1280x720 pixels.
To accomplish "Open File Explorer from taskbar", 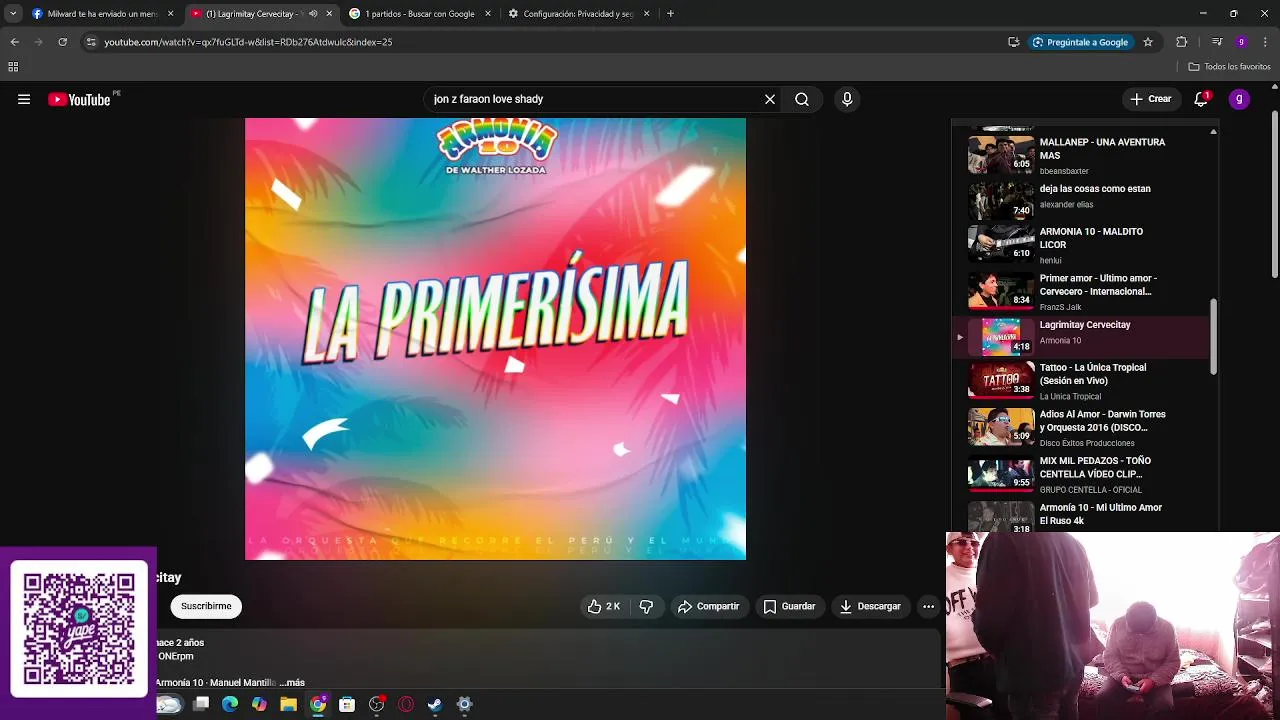I will click(x=288, y=704).
